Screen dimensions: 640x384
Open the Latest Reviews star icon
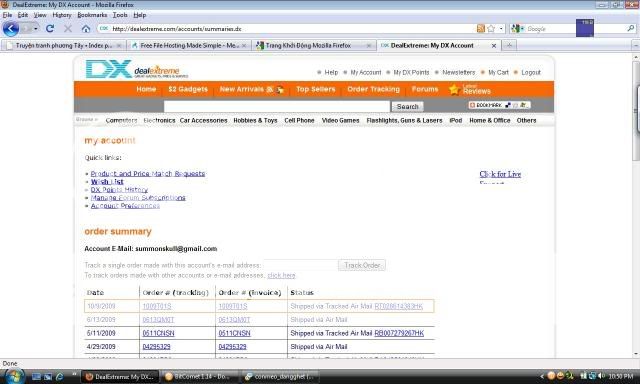click(454, 89)
